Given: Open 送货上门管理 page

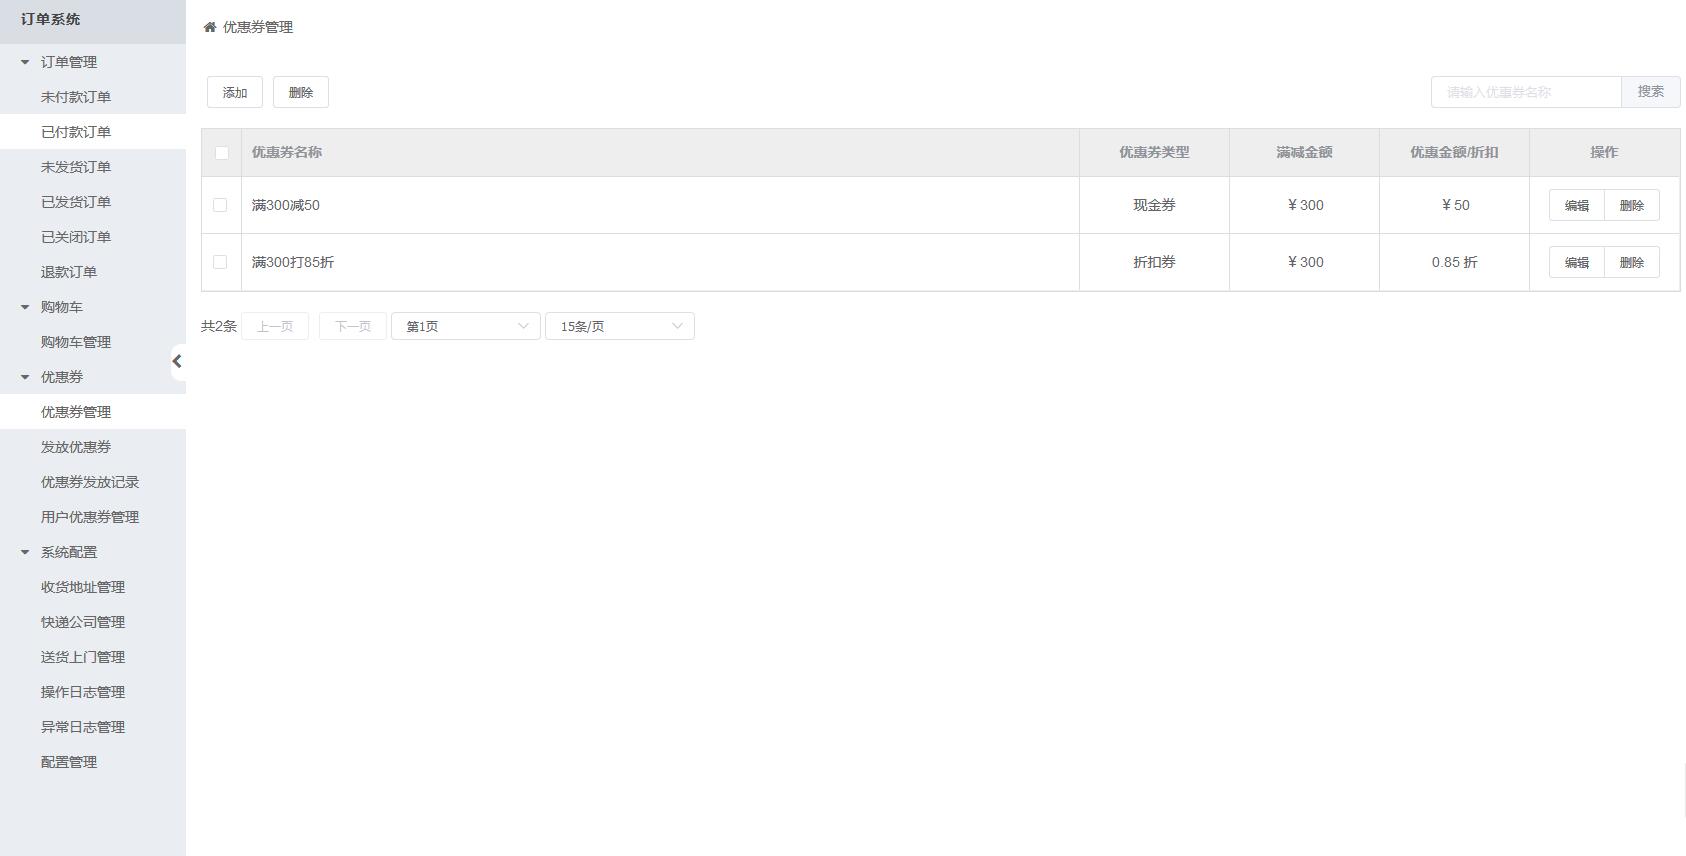Looking at the screenshot, I should point(93,657).
